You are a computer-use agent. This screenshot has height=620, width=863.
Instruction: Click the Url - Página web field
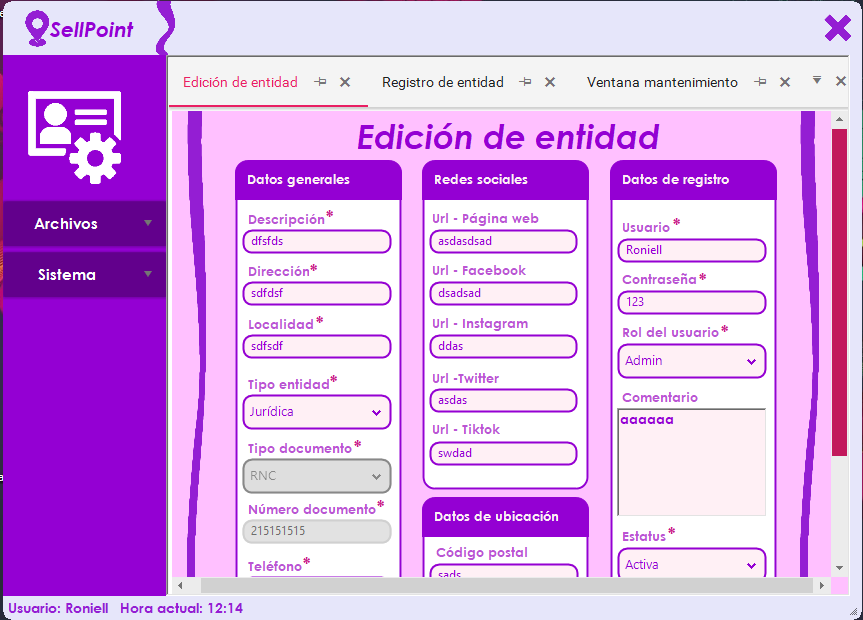click(x=504, y=241)
